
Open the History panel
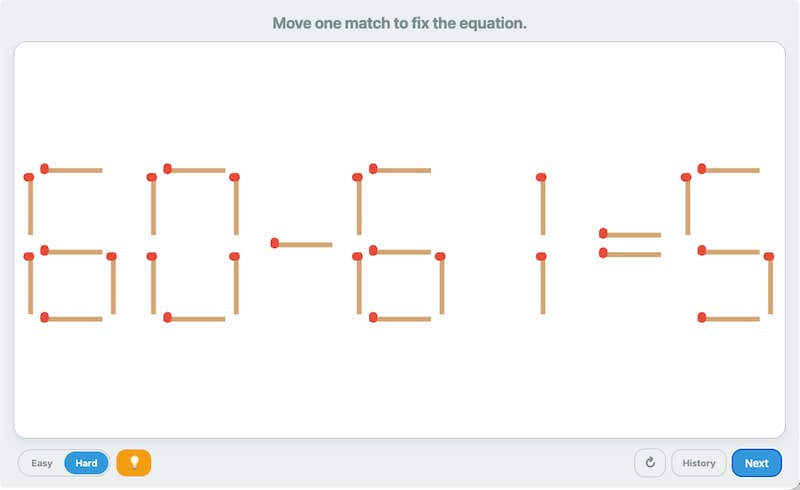[x=699, y=463]
